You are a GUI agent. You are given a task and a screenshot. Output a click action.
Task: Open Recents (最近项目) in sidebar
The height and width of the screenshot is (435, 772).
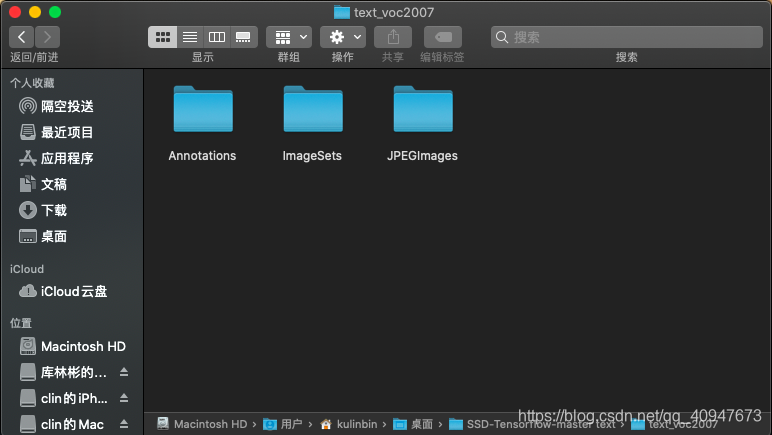click(x=72, y=132)
